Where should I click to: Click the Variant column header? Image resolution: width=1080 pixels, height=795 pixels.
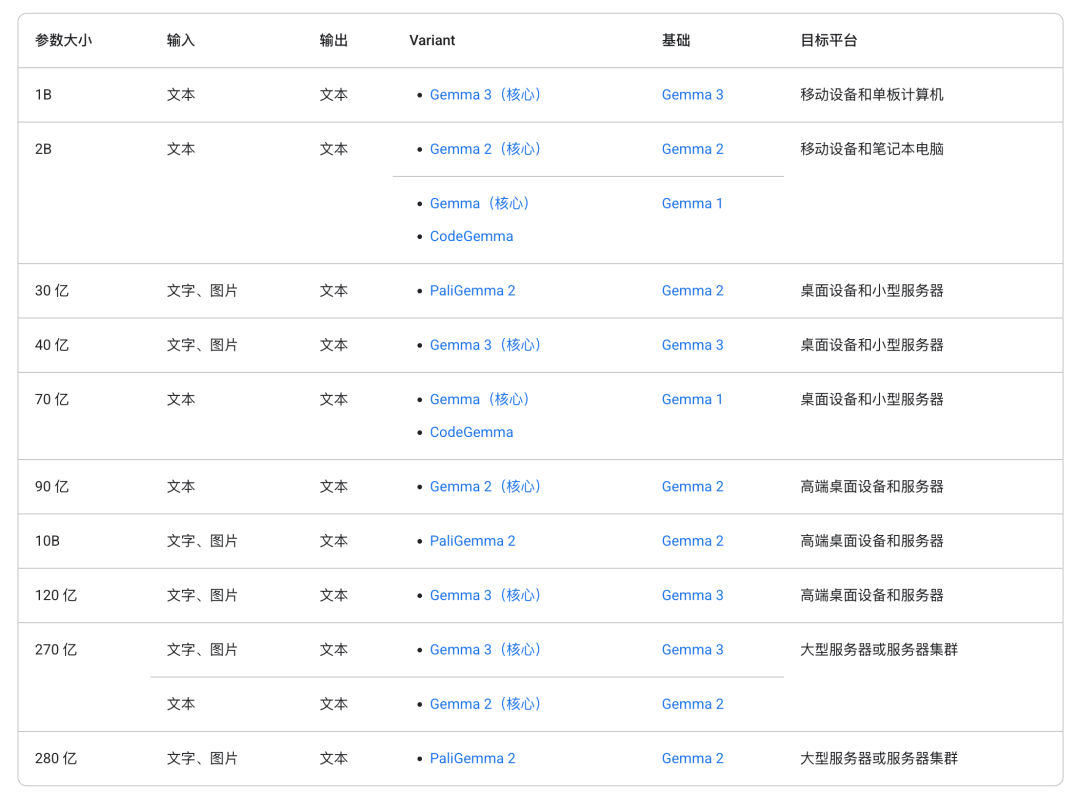pos(432,41)
